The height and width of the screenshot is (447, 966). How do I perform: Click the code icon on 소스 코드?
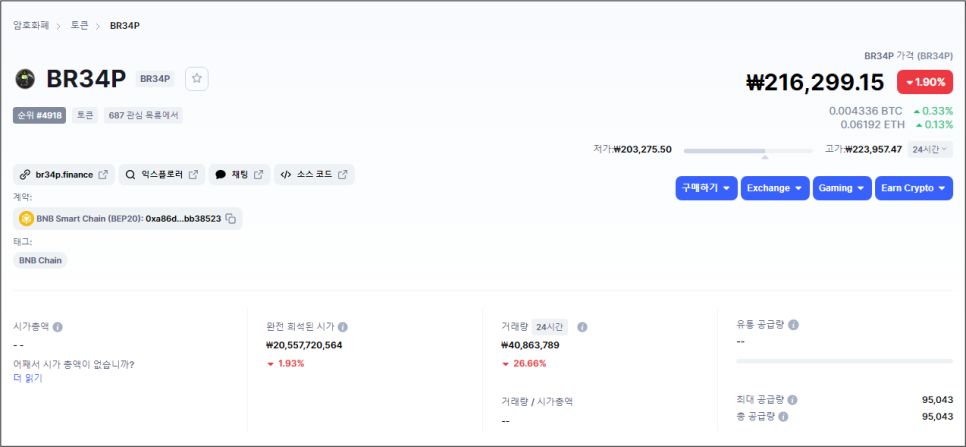pyautogui.click(x=285, y=175)
